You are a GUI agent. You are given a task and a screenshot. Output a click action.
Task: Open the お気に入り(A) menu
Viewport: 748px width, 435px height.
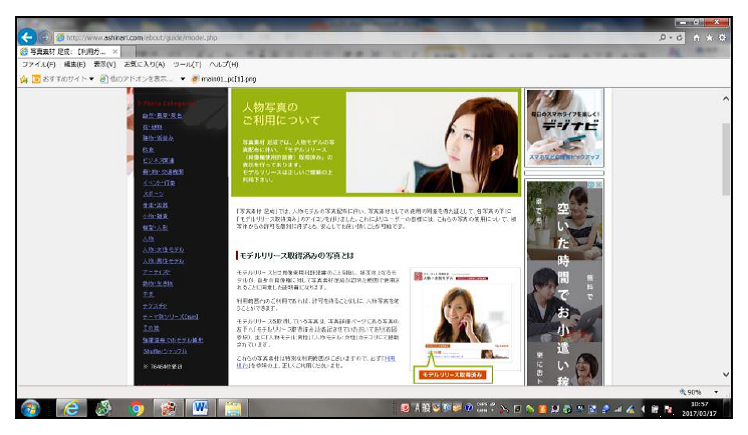coord(144,64)
